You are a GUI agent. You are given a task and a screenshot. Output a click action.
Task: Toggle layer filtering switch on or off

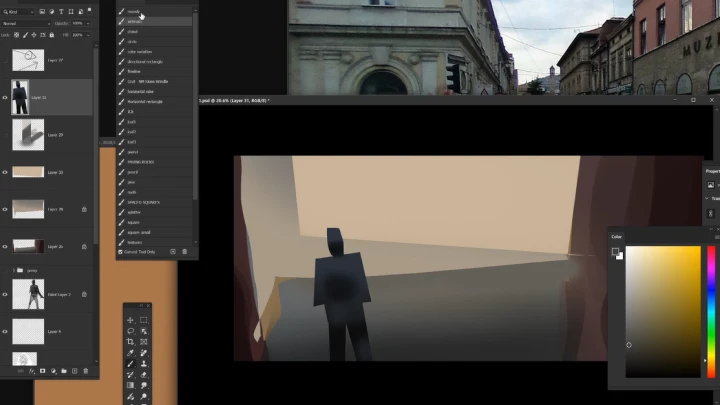pyautogui.click(x=90, y=11)
